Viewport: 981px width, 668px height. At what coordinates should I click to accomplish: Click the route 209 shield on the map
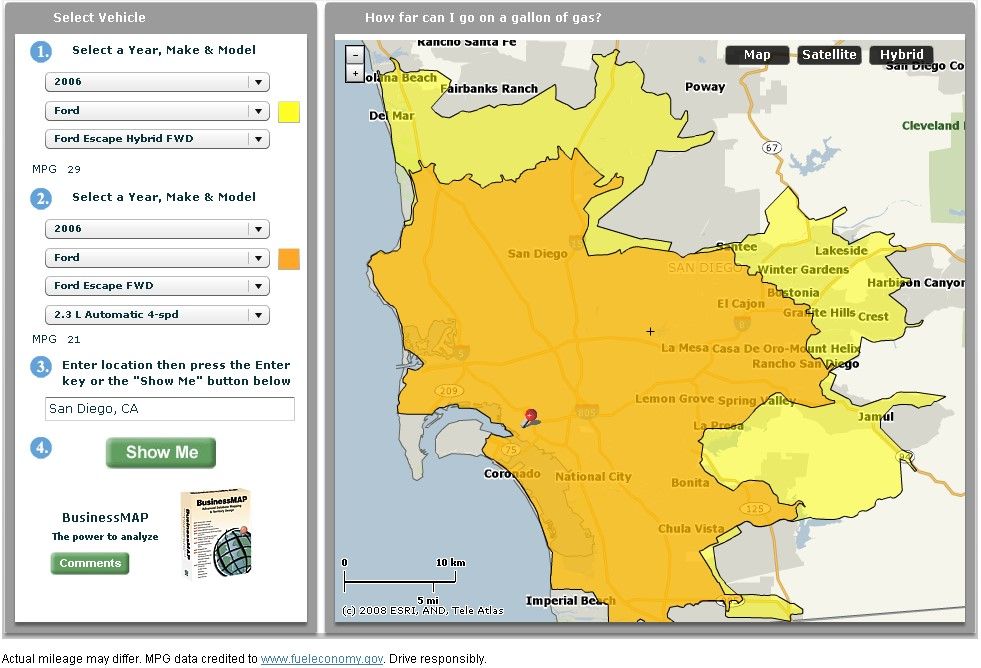coord(449,390)
